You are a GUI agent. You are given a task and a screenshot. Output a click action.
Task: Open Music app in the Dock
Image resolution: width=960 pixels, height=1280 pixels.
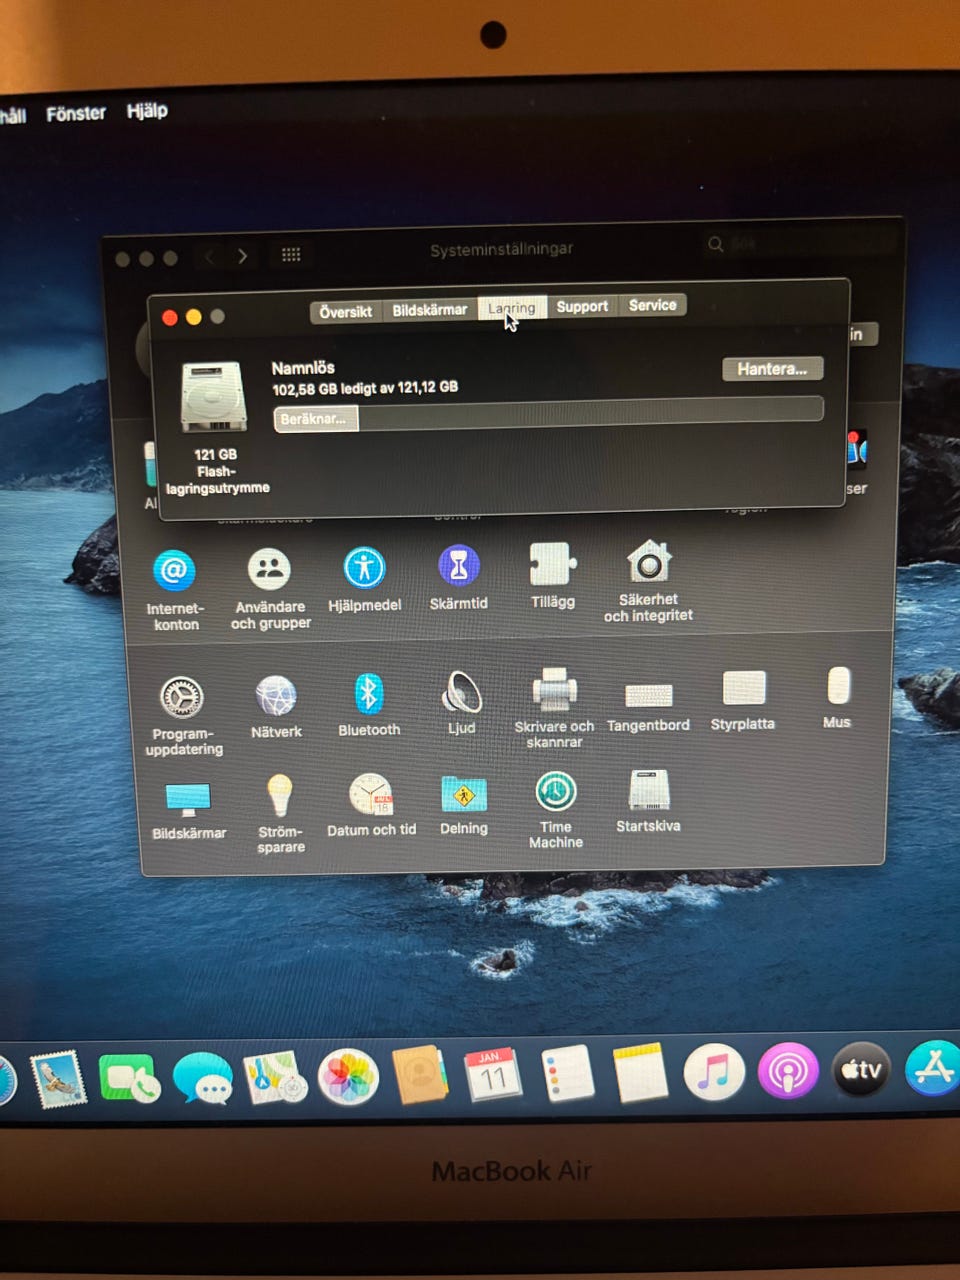713,1072
